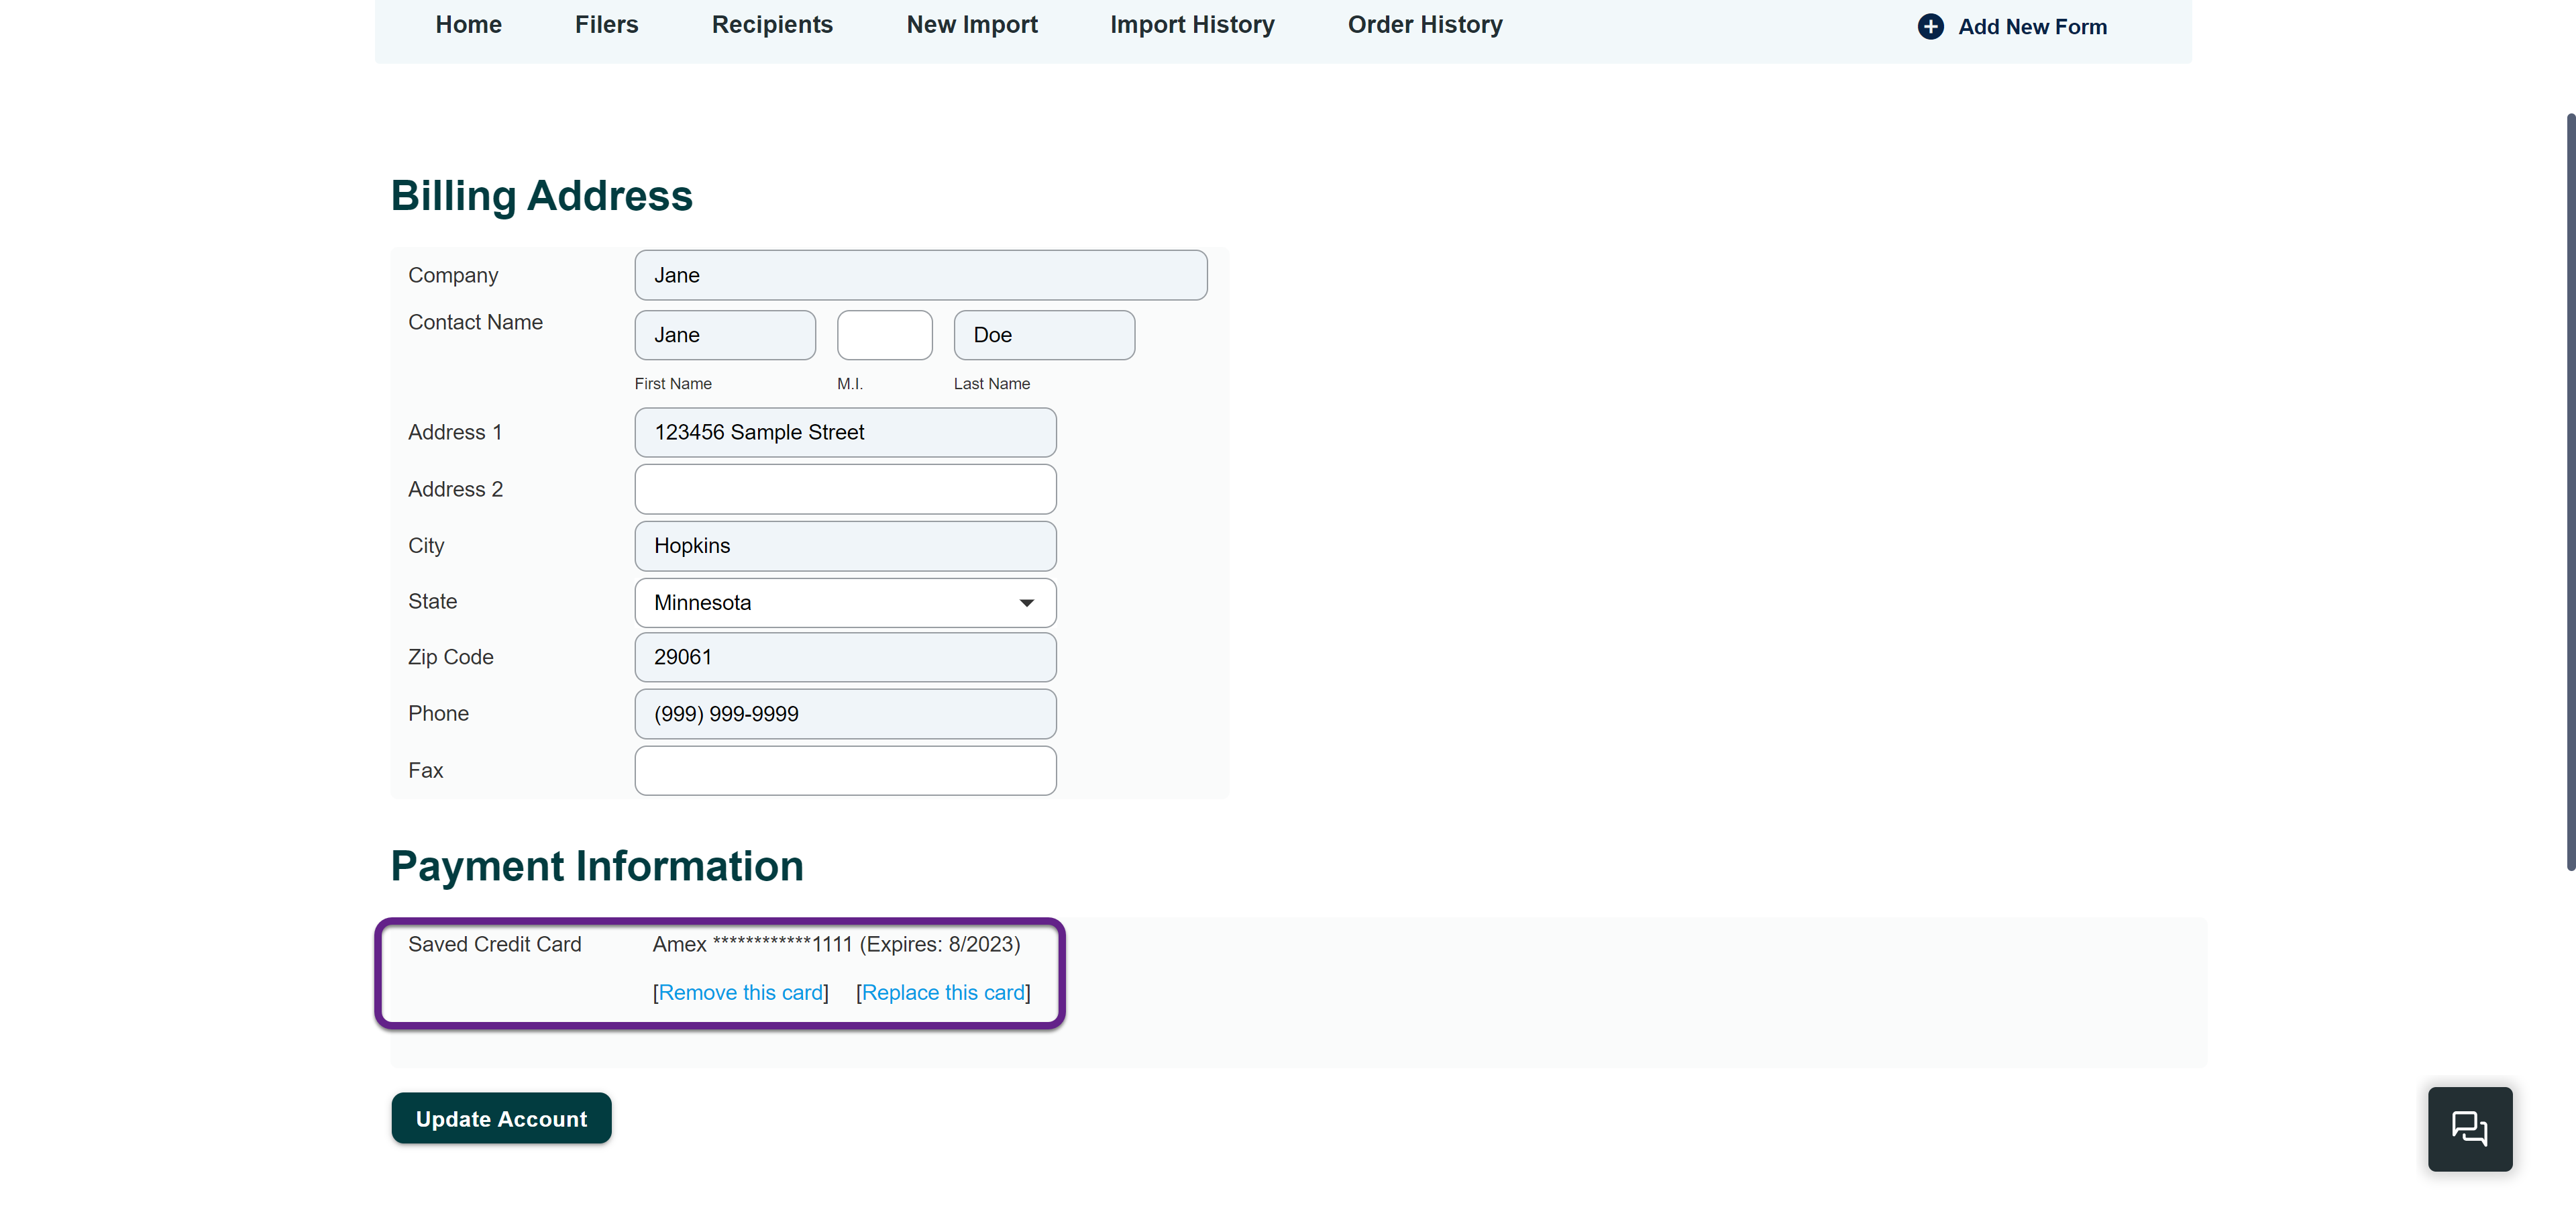Go to the Filers menu
The width and height of the screenshot is (2576, 1226).
tap(606, 25)
